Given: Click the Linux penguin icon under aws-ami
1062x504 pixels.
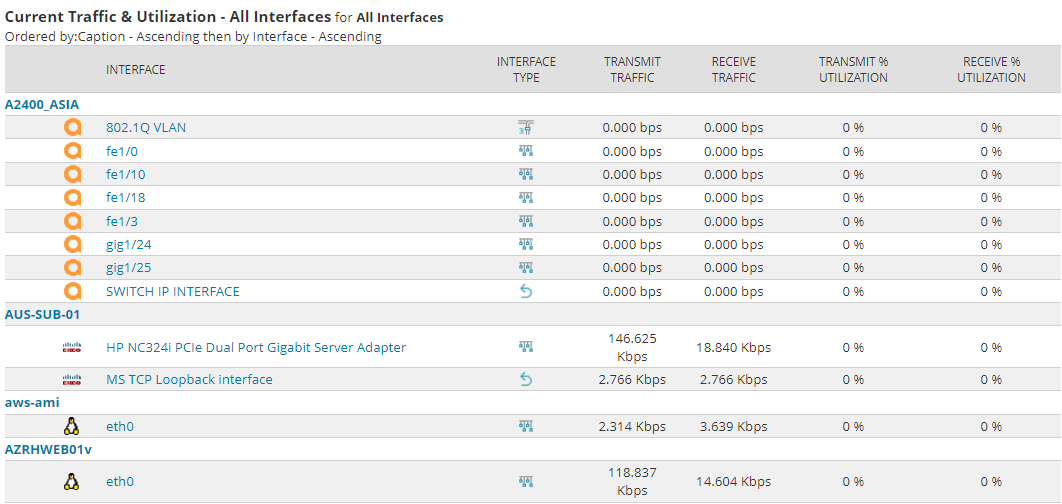Looking at the screenshot, I should pyautogui.click(x=72, y=426).
